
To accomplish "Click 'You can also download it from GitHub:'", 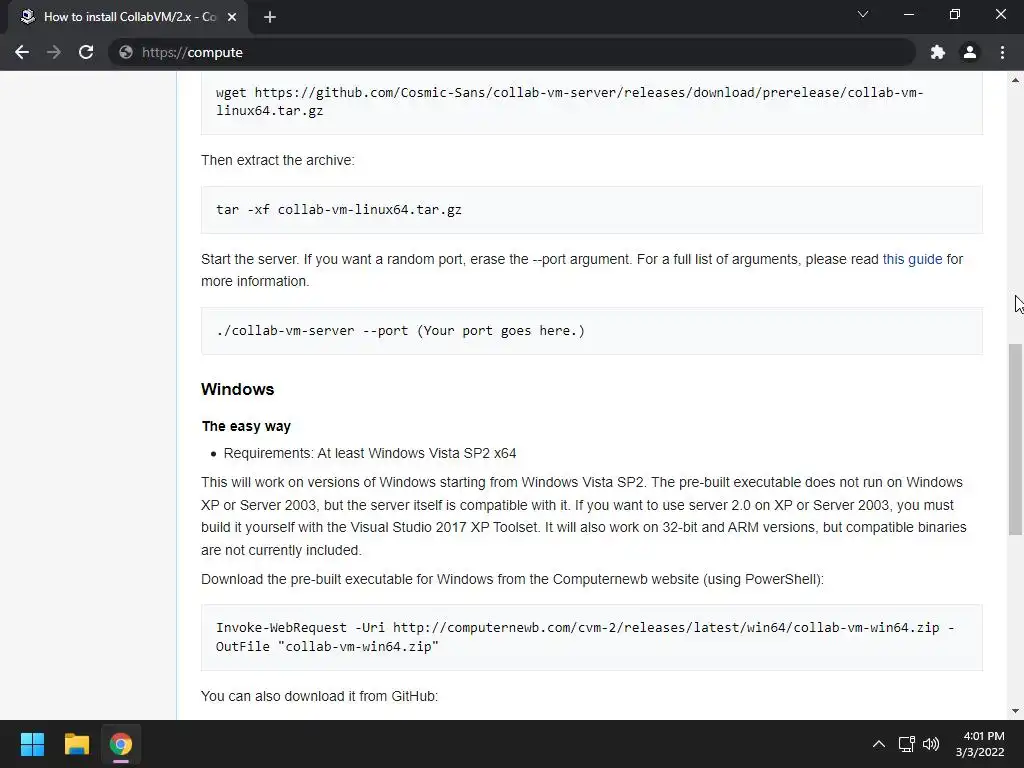I will click(319, 696).
